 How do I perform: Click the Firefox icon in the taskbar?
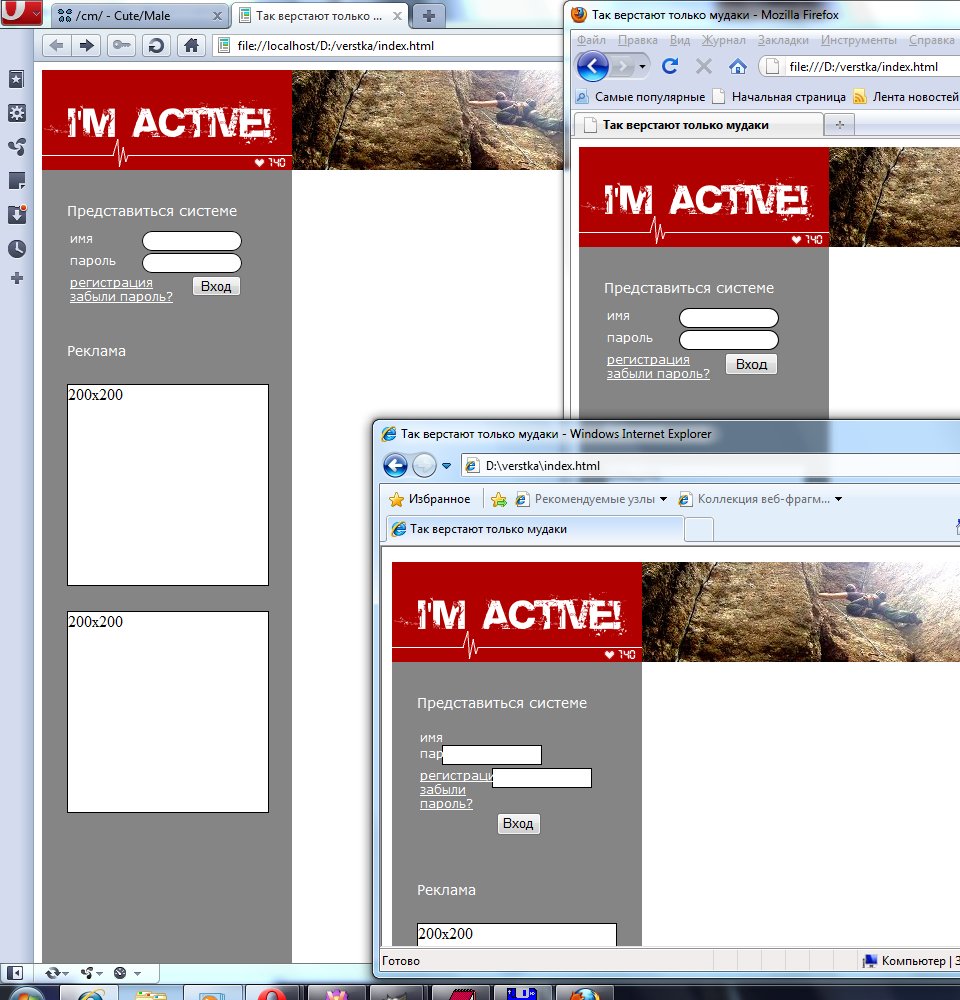click(x=585, y=992)
